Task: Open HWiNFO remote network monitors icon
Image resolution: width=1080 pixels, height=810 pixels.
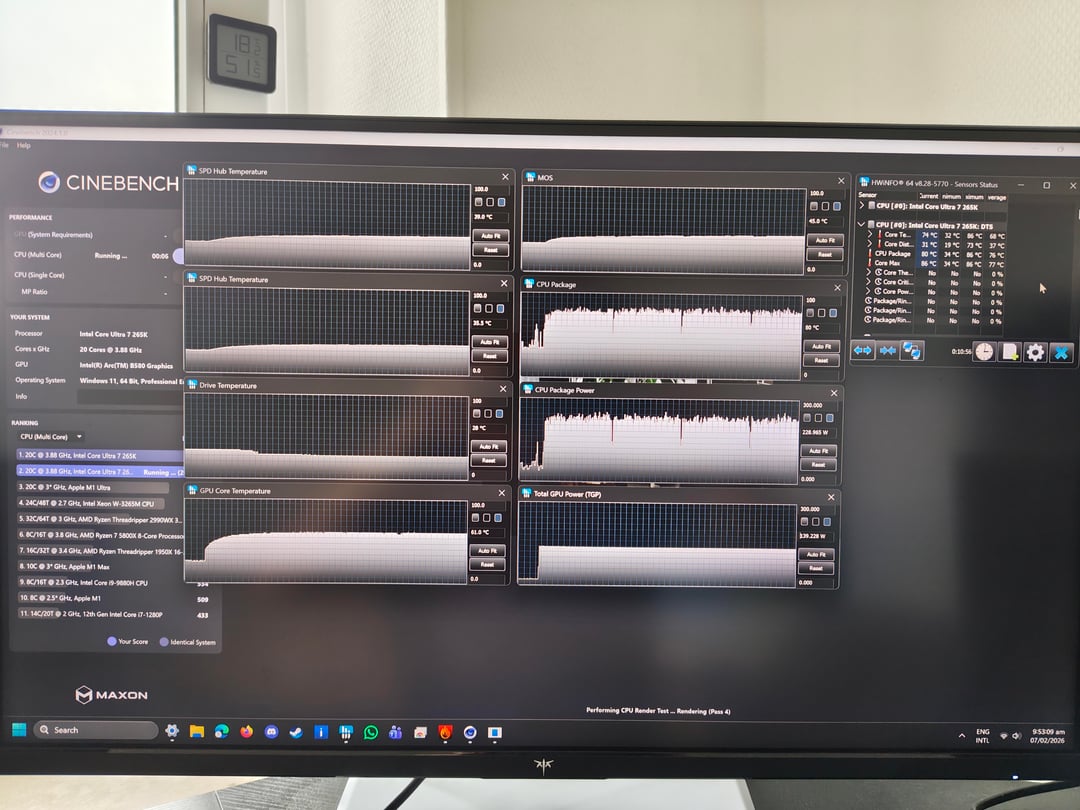Action: pos(912,351)
